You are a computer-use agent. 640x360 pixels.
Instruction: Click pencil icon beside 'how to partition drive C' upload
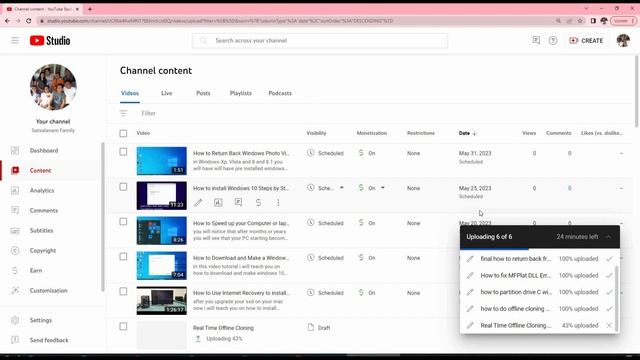tap(470, 292)
